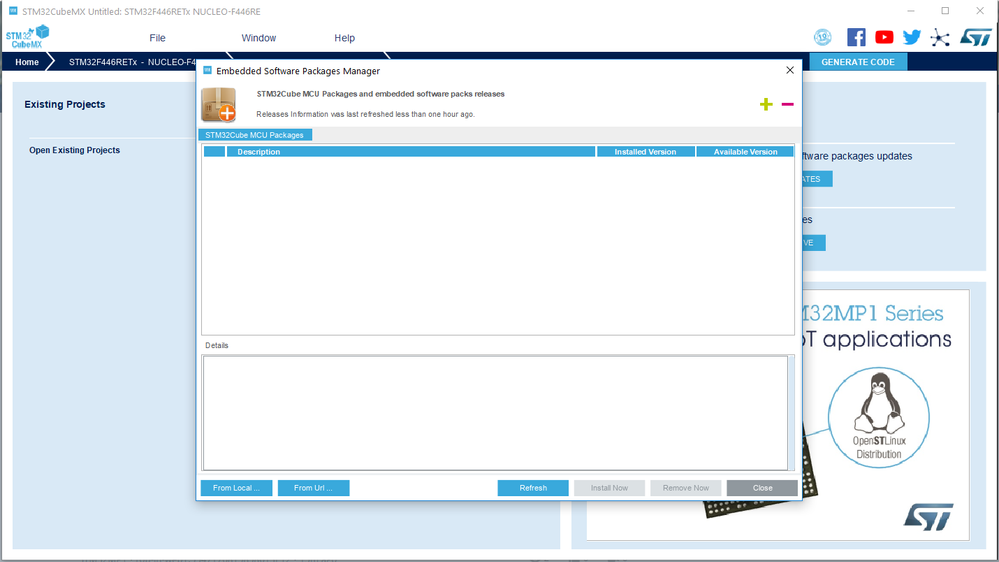Click the Remove Now button
Image resolution: width=999 pixels, height=562 pixels.
(686, 488)
